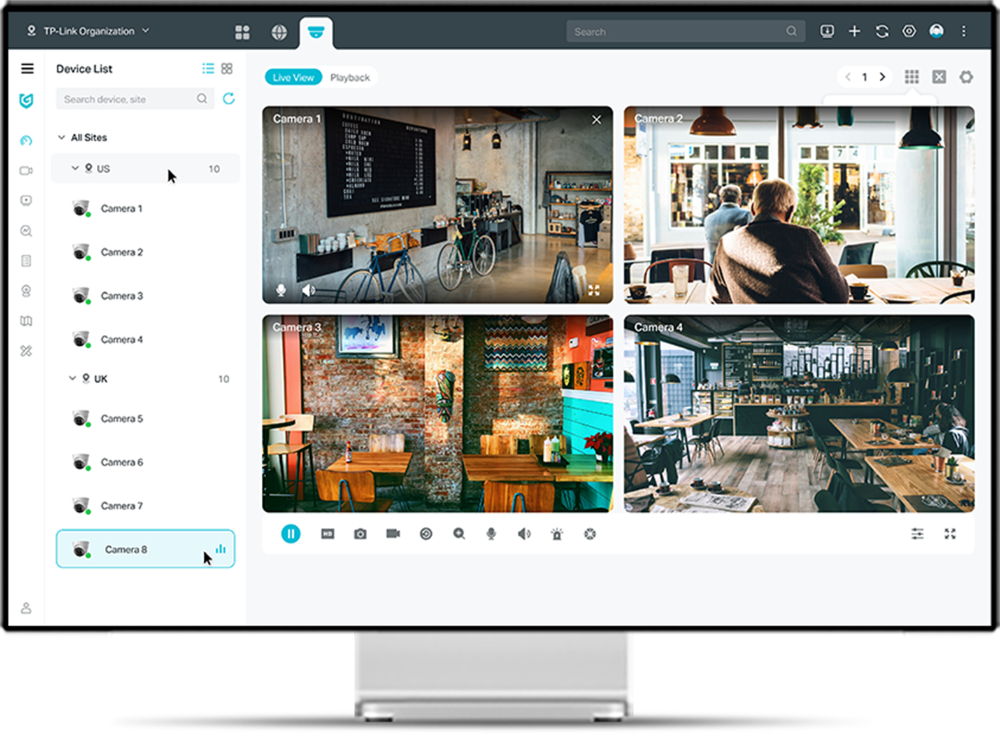Refresh the device list

230,99
